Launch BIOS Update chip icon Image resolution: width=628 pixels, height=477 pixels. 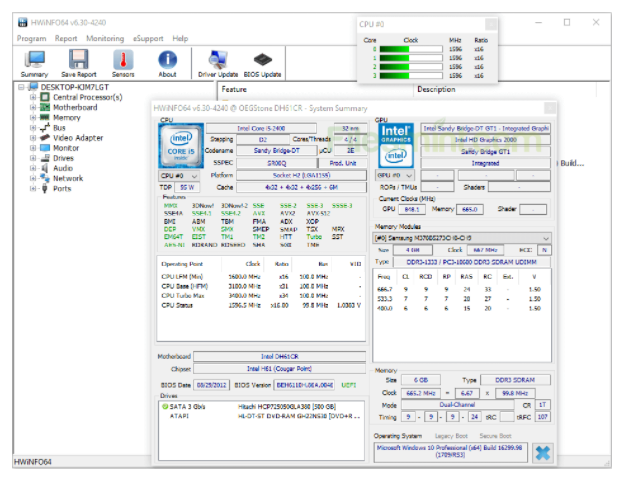coord(262,63)
